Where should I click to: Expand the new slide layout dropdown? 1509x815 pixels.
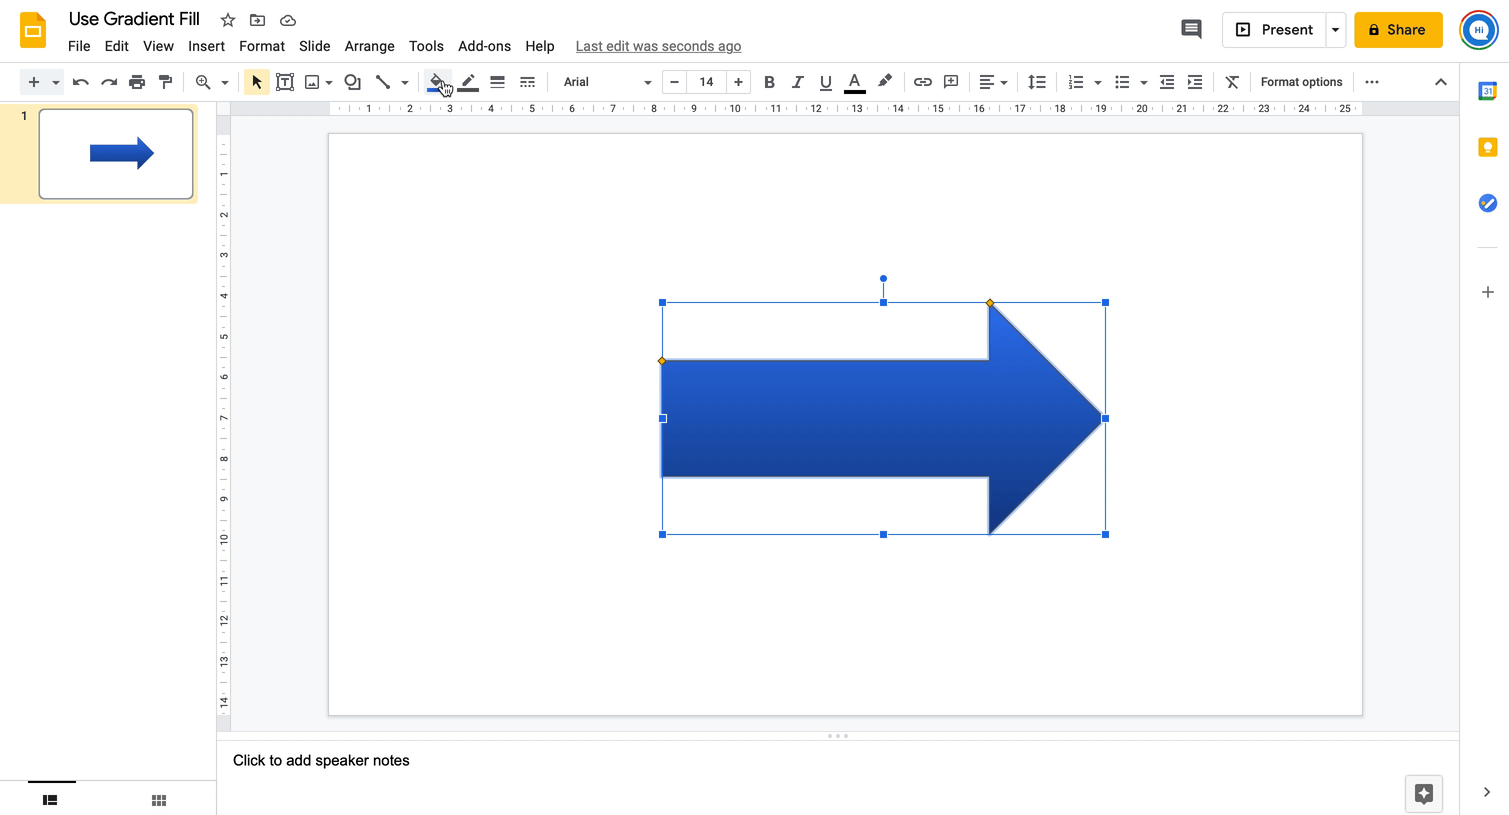point(56,82)
